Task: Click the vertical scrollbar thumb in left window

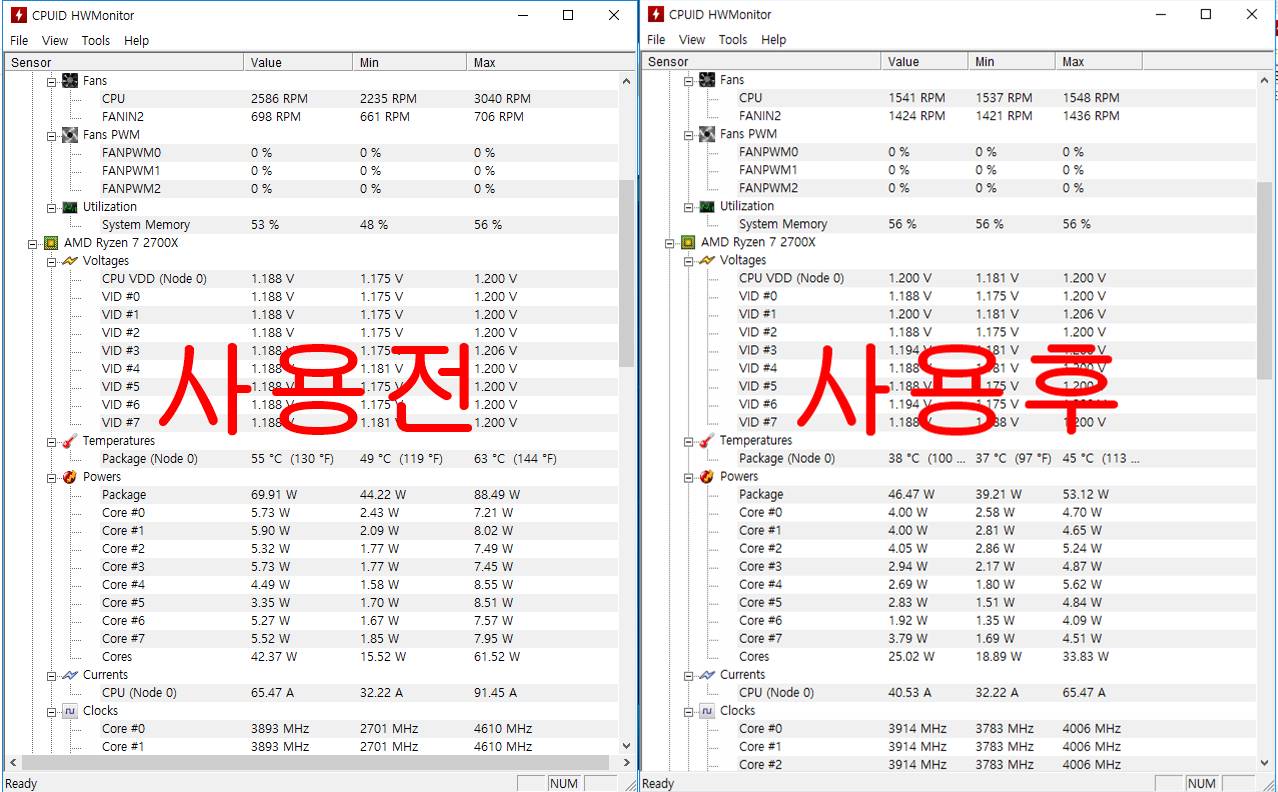Action: pos(627,273)
